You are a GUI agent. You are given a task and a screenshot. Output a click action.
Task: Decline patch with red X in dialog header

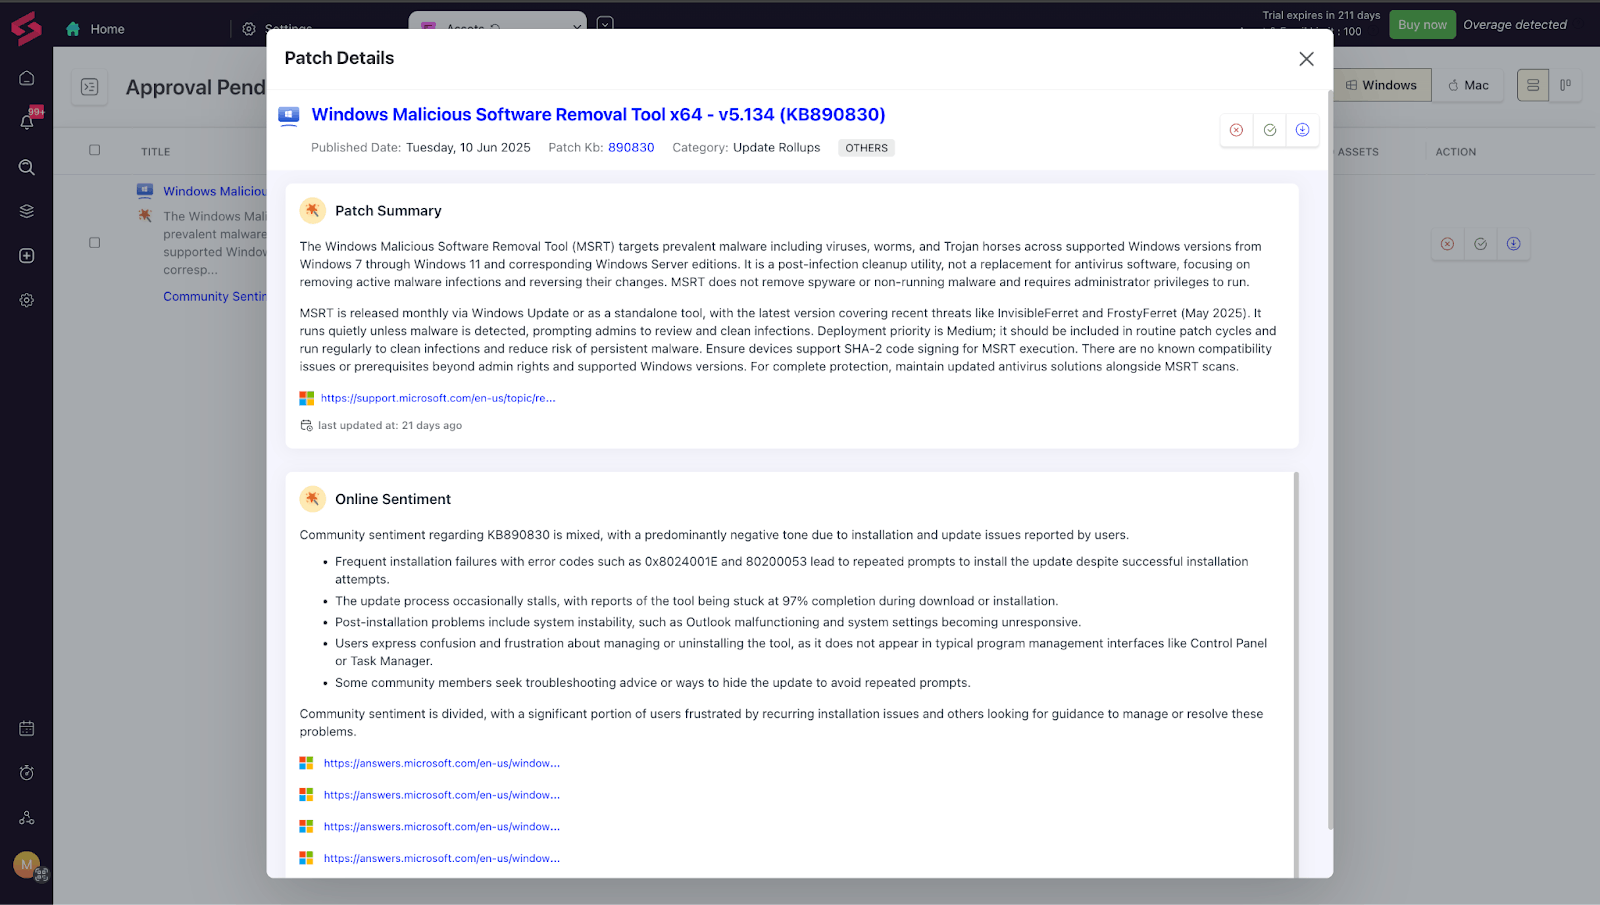[x=1237, y=130]
